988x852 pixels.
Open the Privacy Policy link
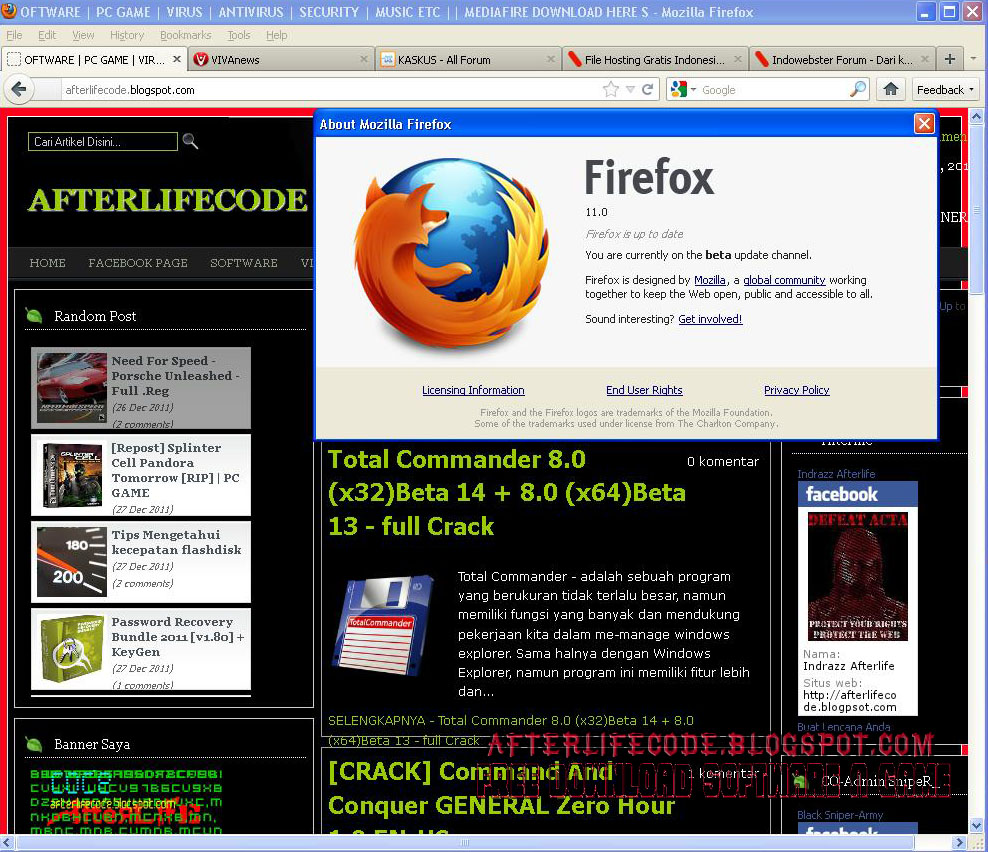796,390
